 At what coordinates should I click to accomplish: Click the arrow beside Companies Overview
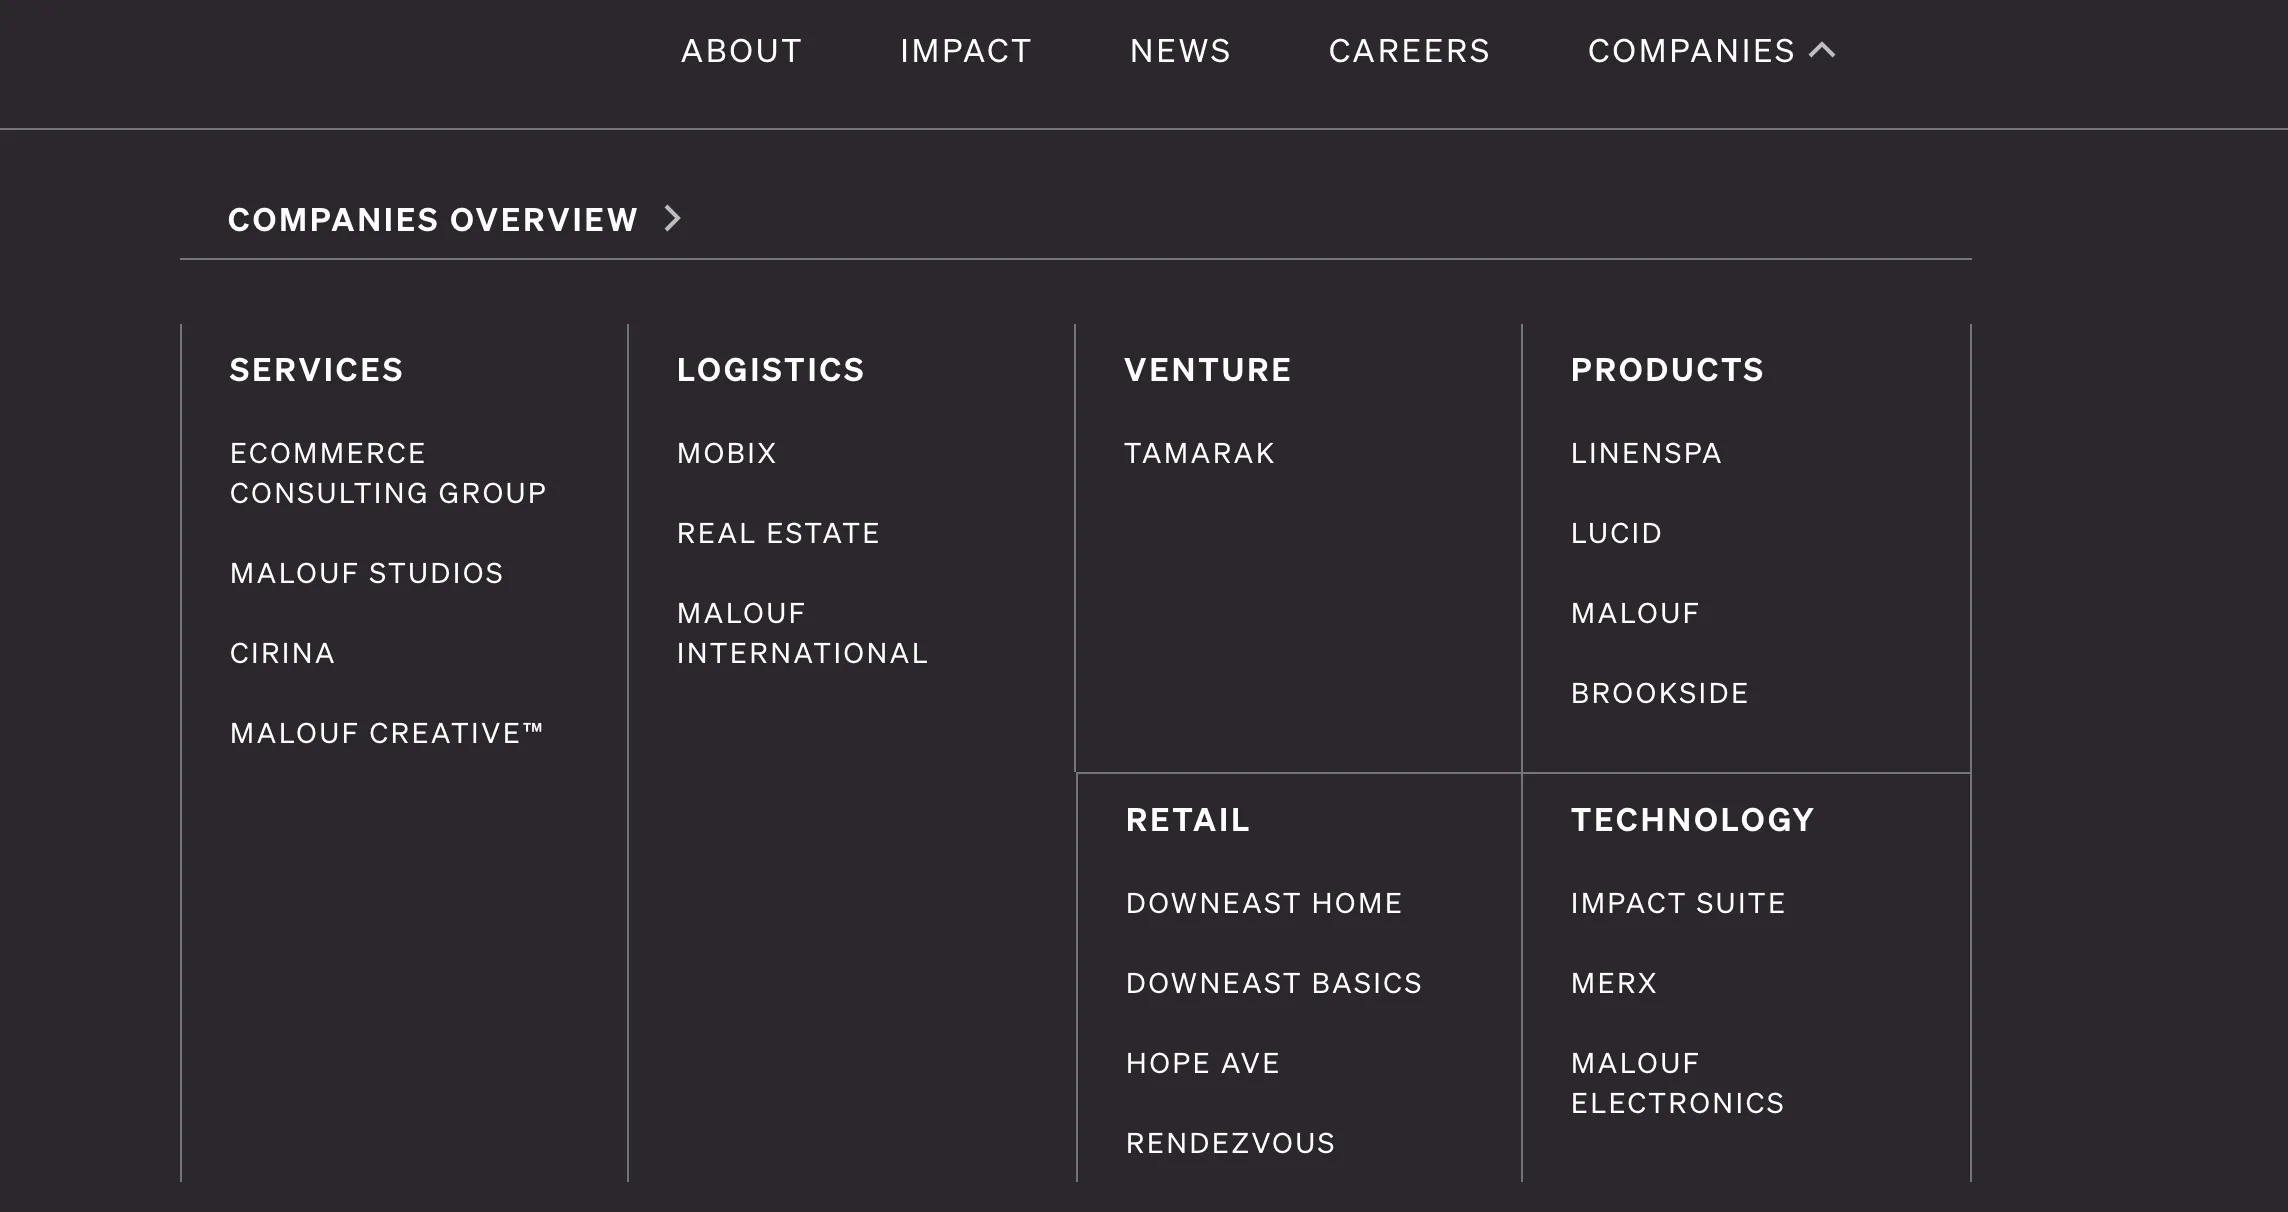click(673, 218)
